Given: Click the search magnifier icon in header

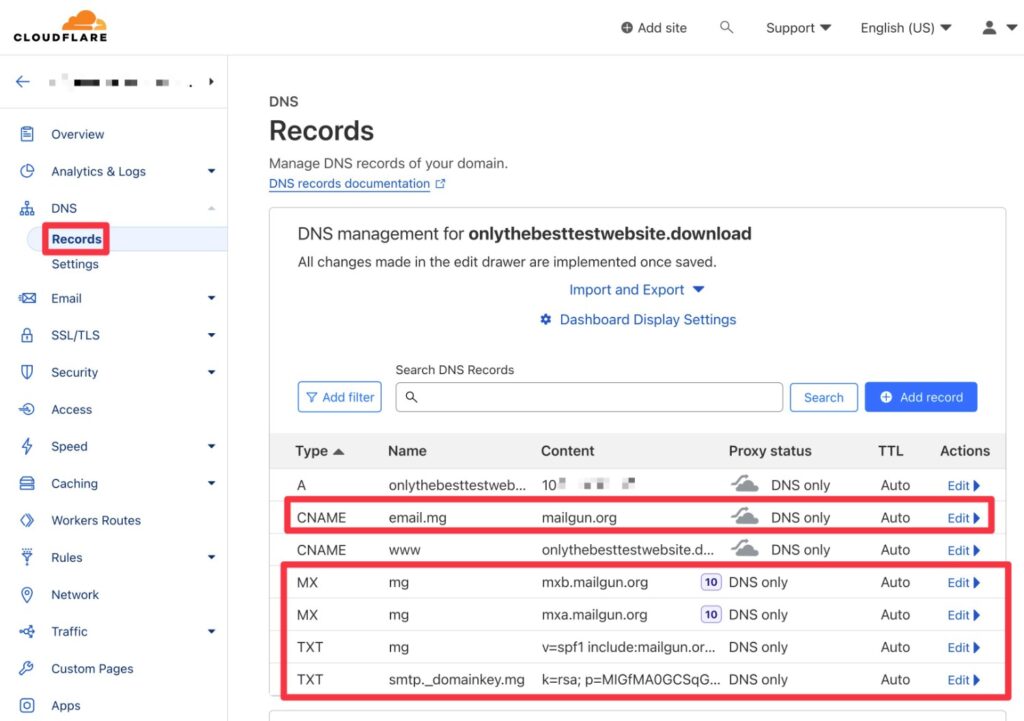Looking at the screenshot, I should [727, 28].
